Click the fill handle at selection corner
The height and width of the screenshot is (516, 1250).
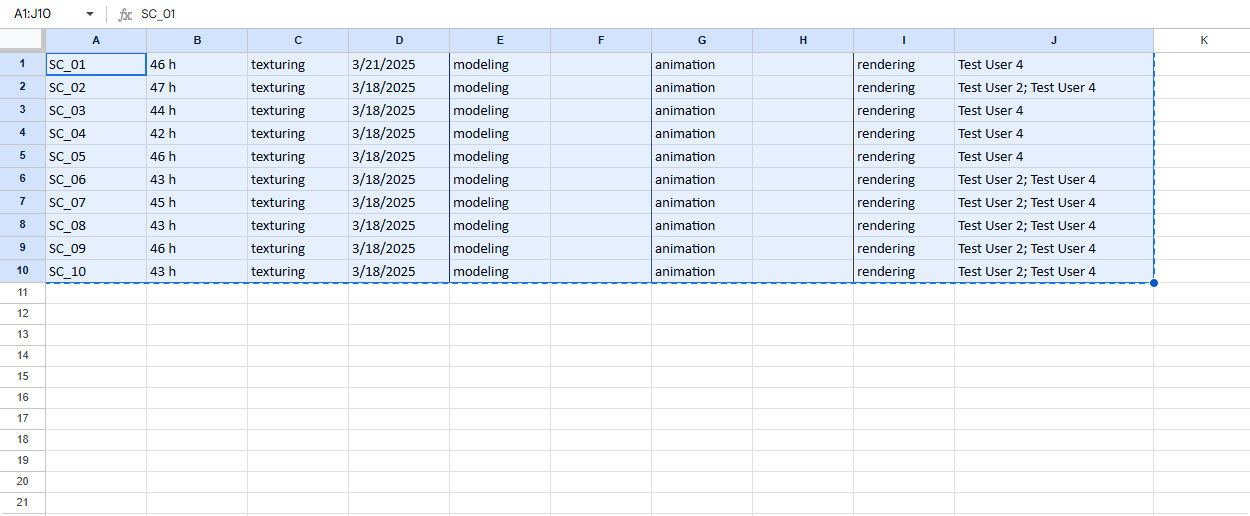click(x=1154, y=283)
